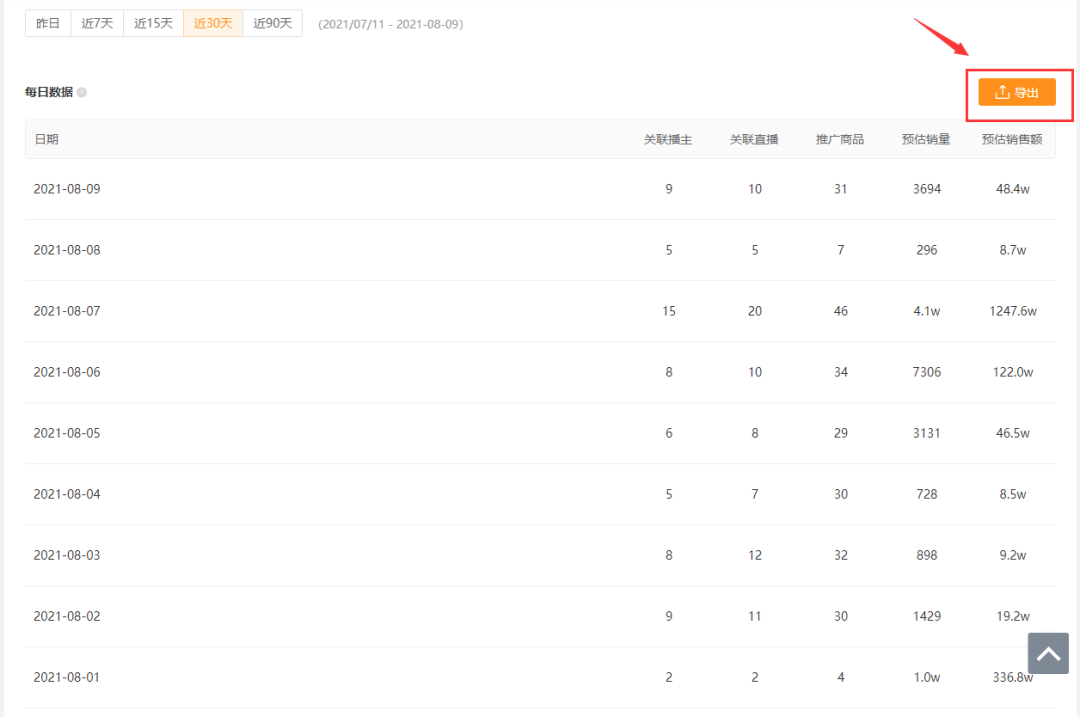Click the 预估销售额 column header
This screenshot has height=717, width=1080.
[1012, 140]
